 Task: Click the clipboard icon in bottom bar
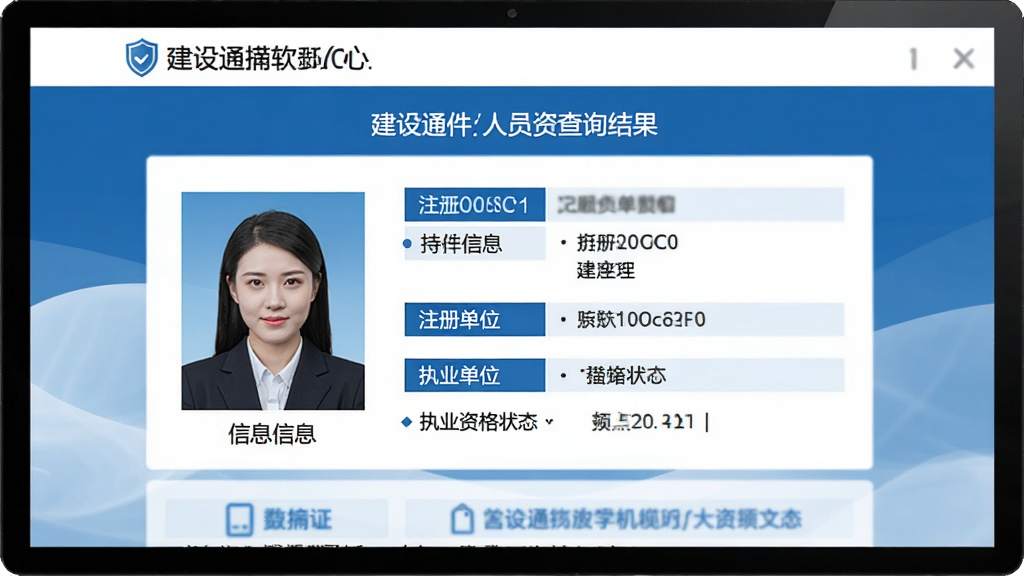click(462, 519)
